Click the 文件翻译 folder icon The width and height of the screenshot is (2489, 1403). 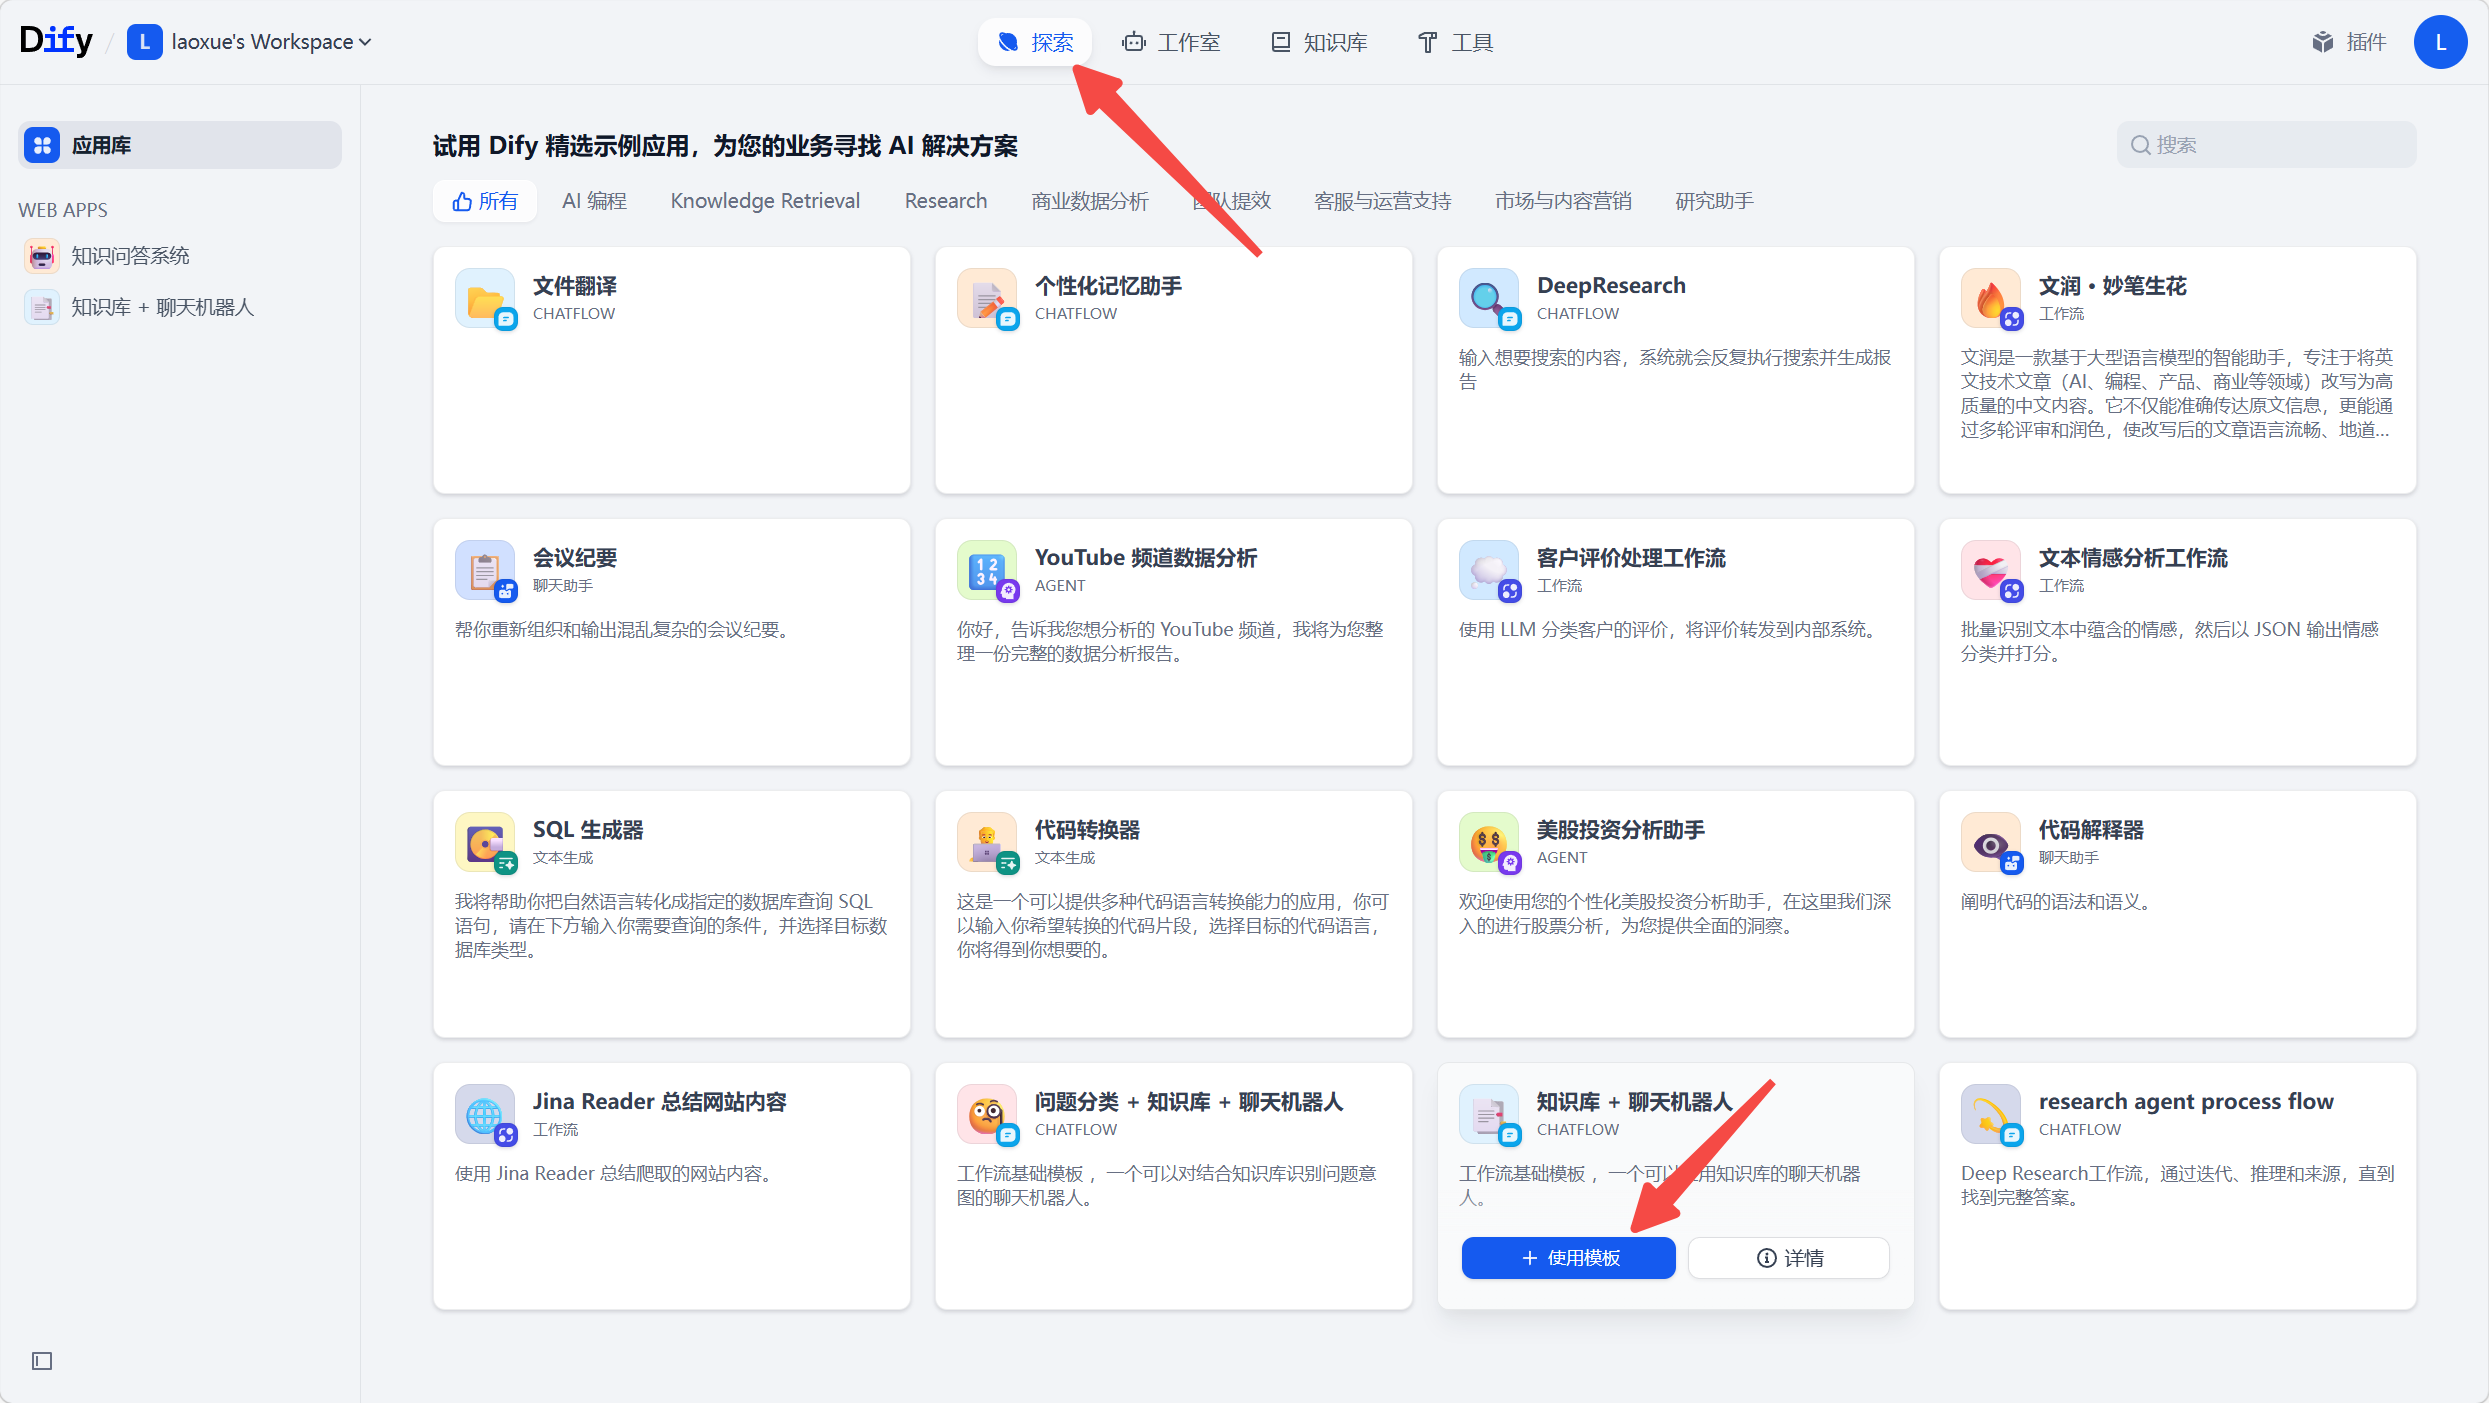click(485, 298)
